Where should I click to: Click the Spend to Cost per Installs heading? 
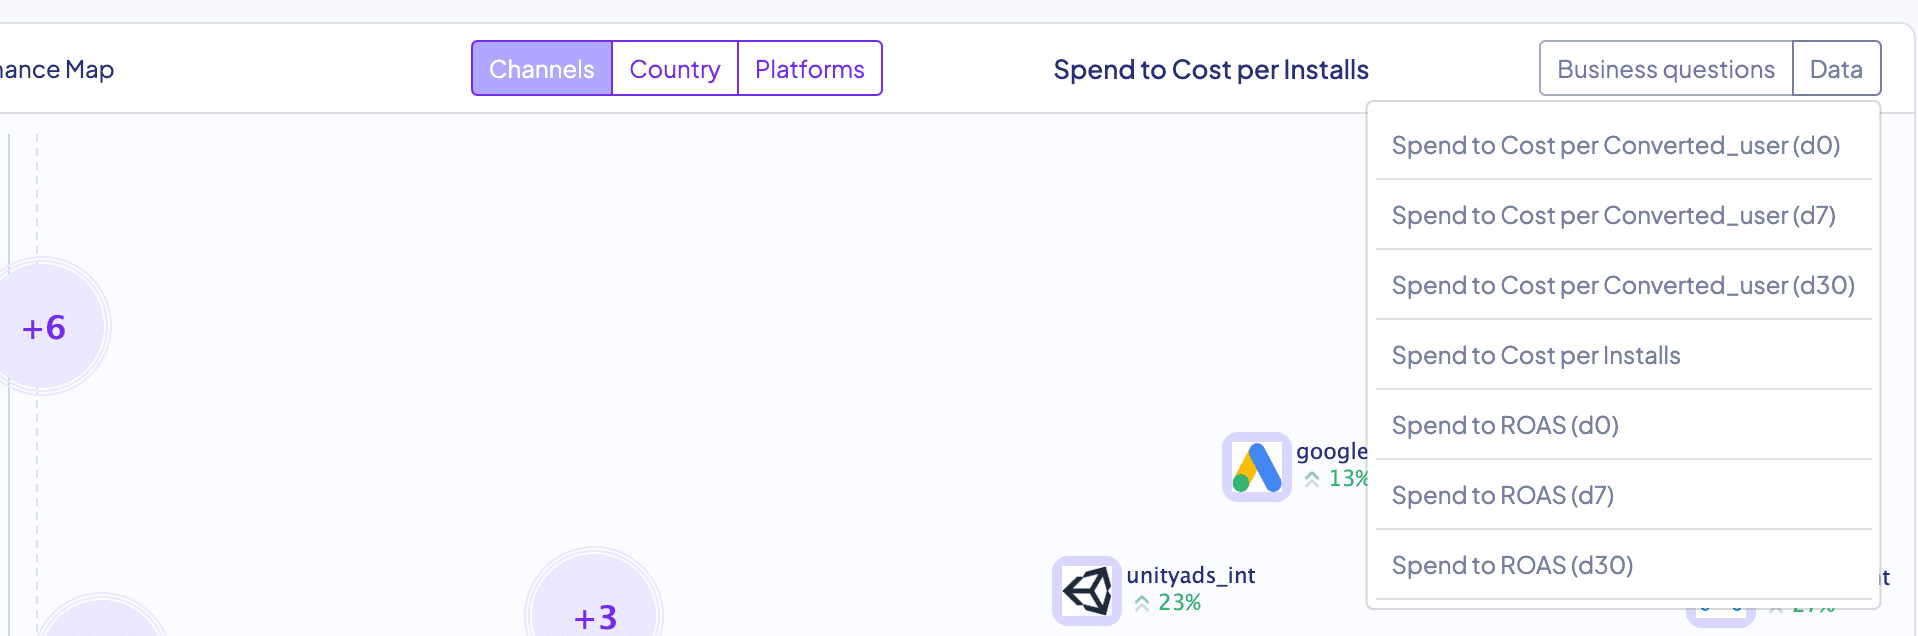[x=1210, y=70]
